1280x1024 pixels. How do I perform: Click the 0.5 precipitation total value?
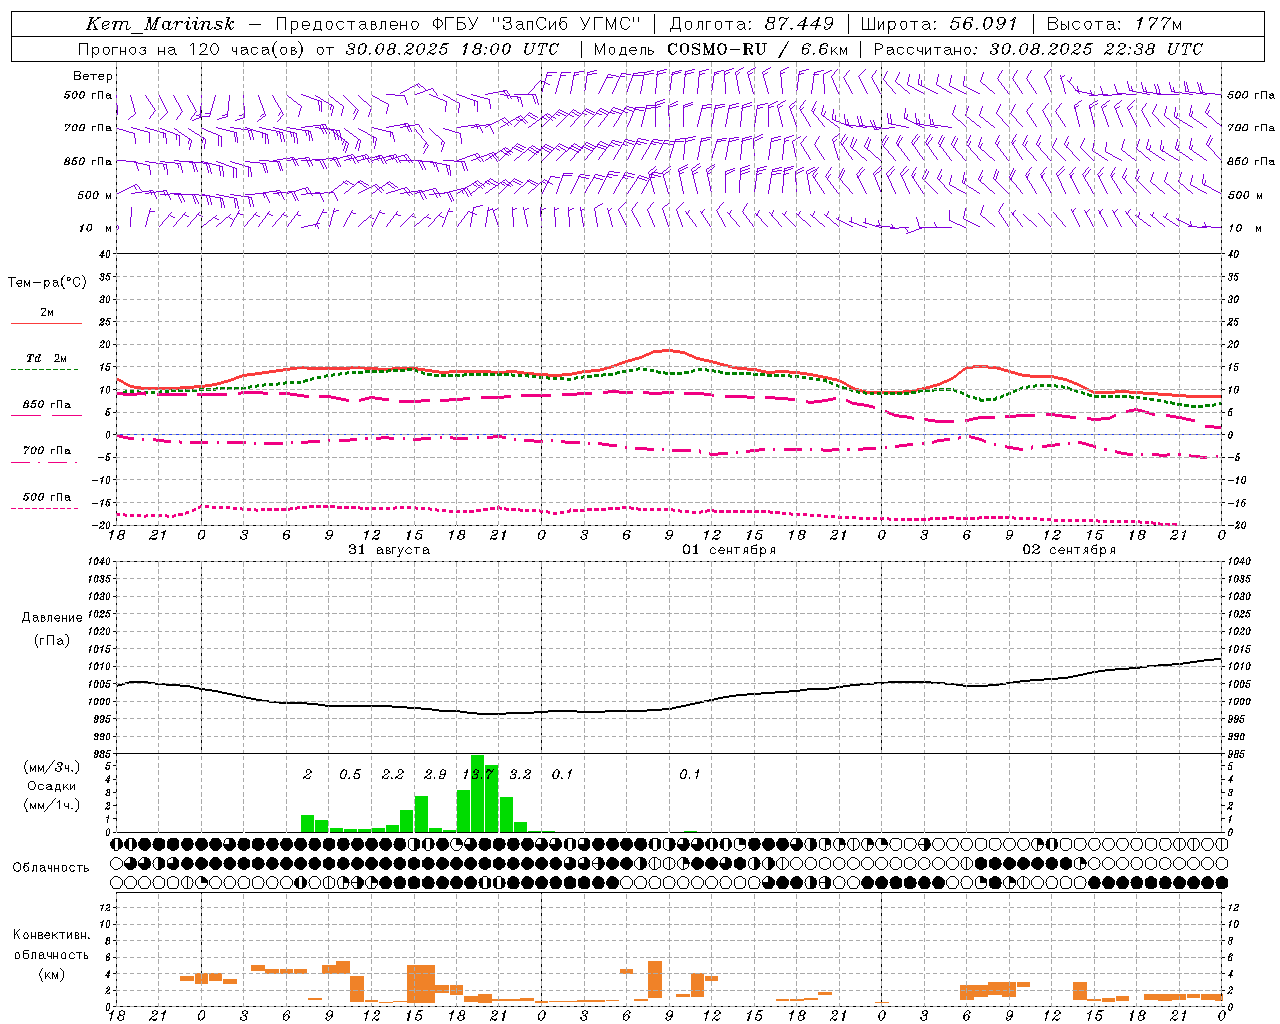[350, 775]
